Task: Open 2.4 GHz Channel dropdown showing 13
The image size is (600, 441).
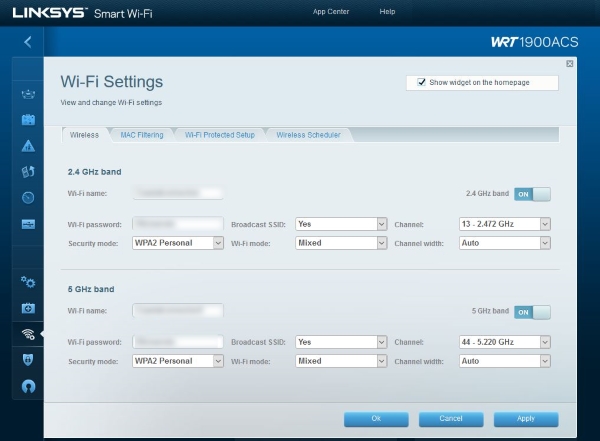Action: [x=505, y=224]
